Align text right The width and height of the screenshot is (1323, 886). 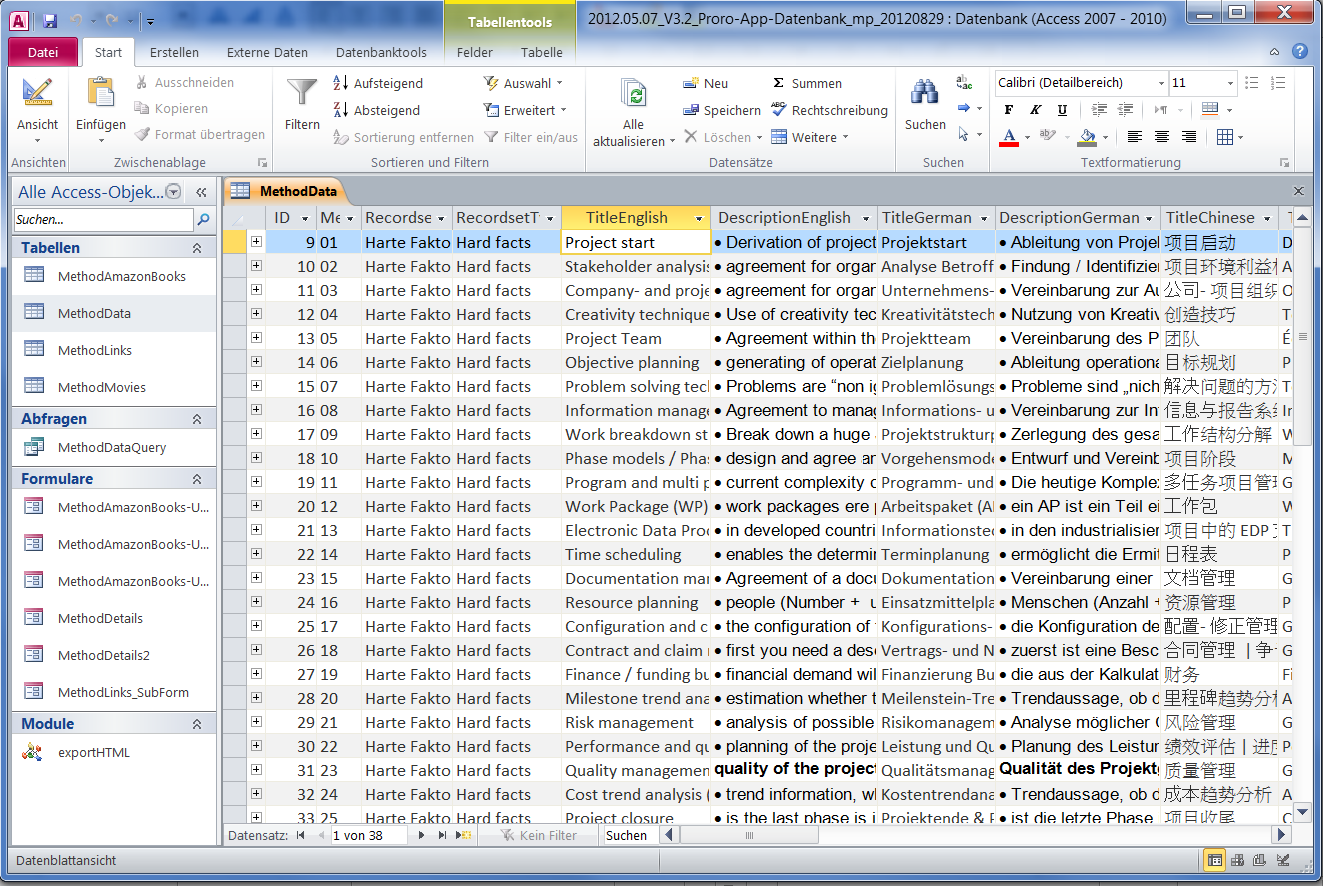[x=1188, y=137]
